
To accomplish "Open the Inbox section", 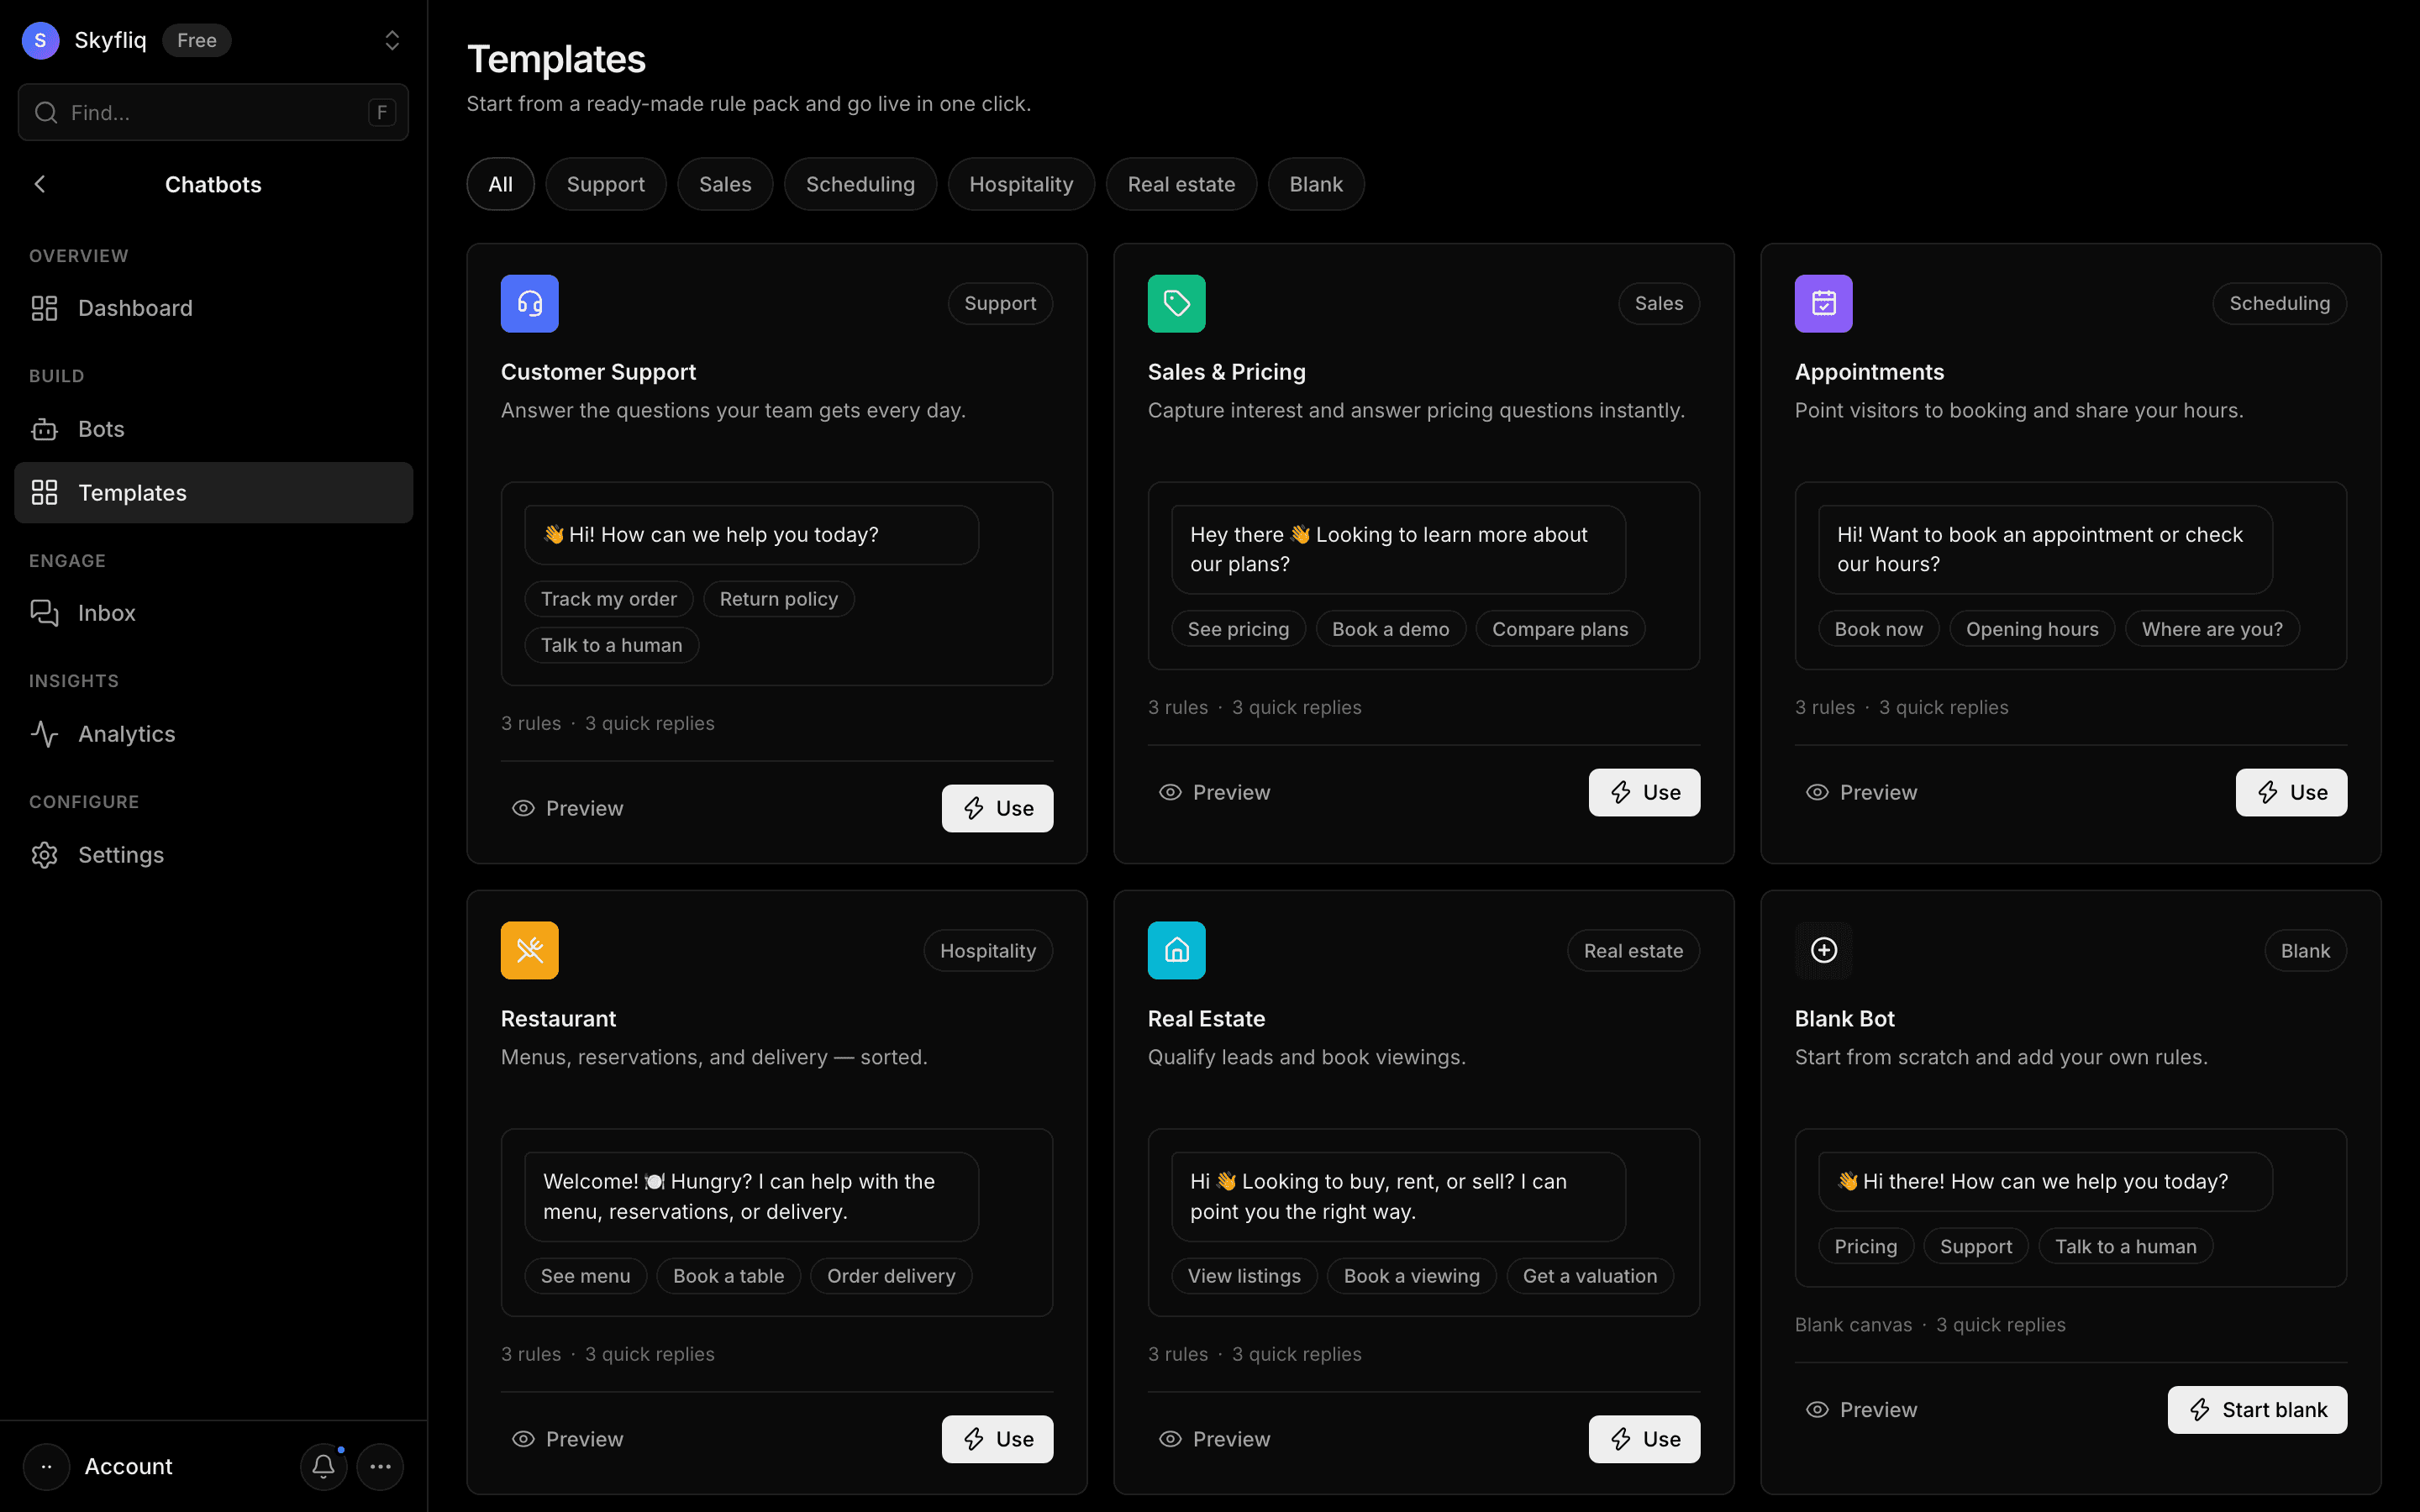I will tap(213, 613).
